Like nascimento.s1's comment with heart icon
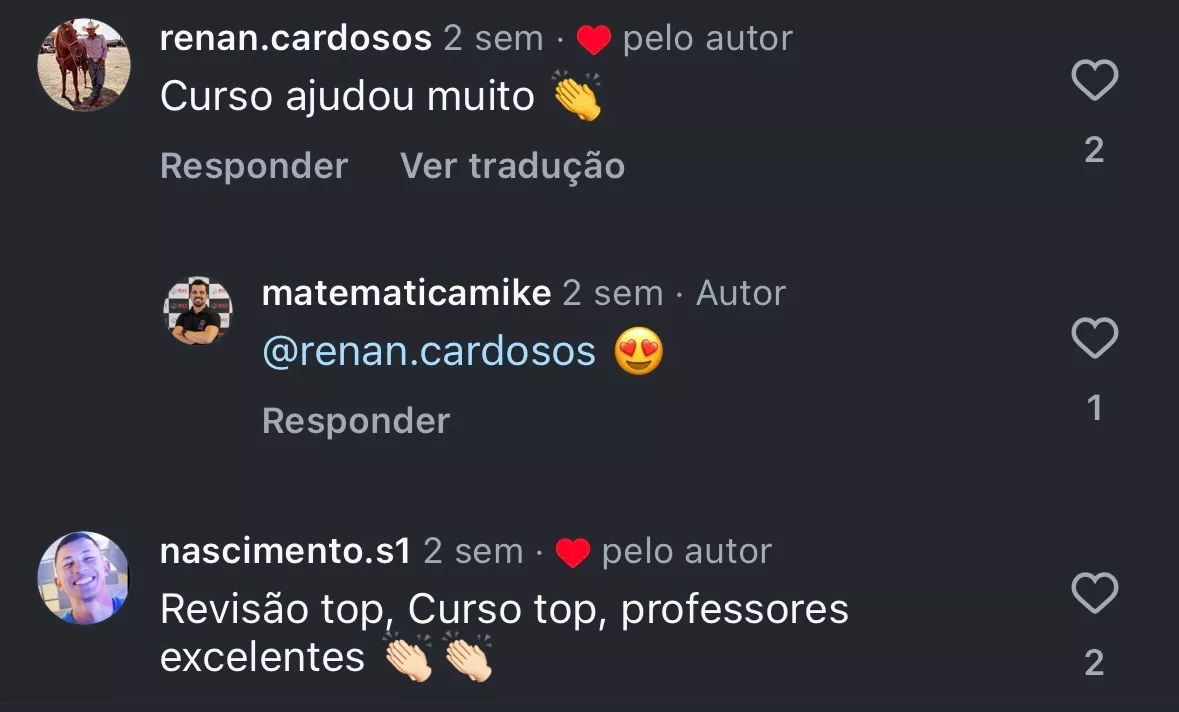The width and height of the screenshot is (1179, 712). [1094, 593]
